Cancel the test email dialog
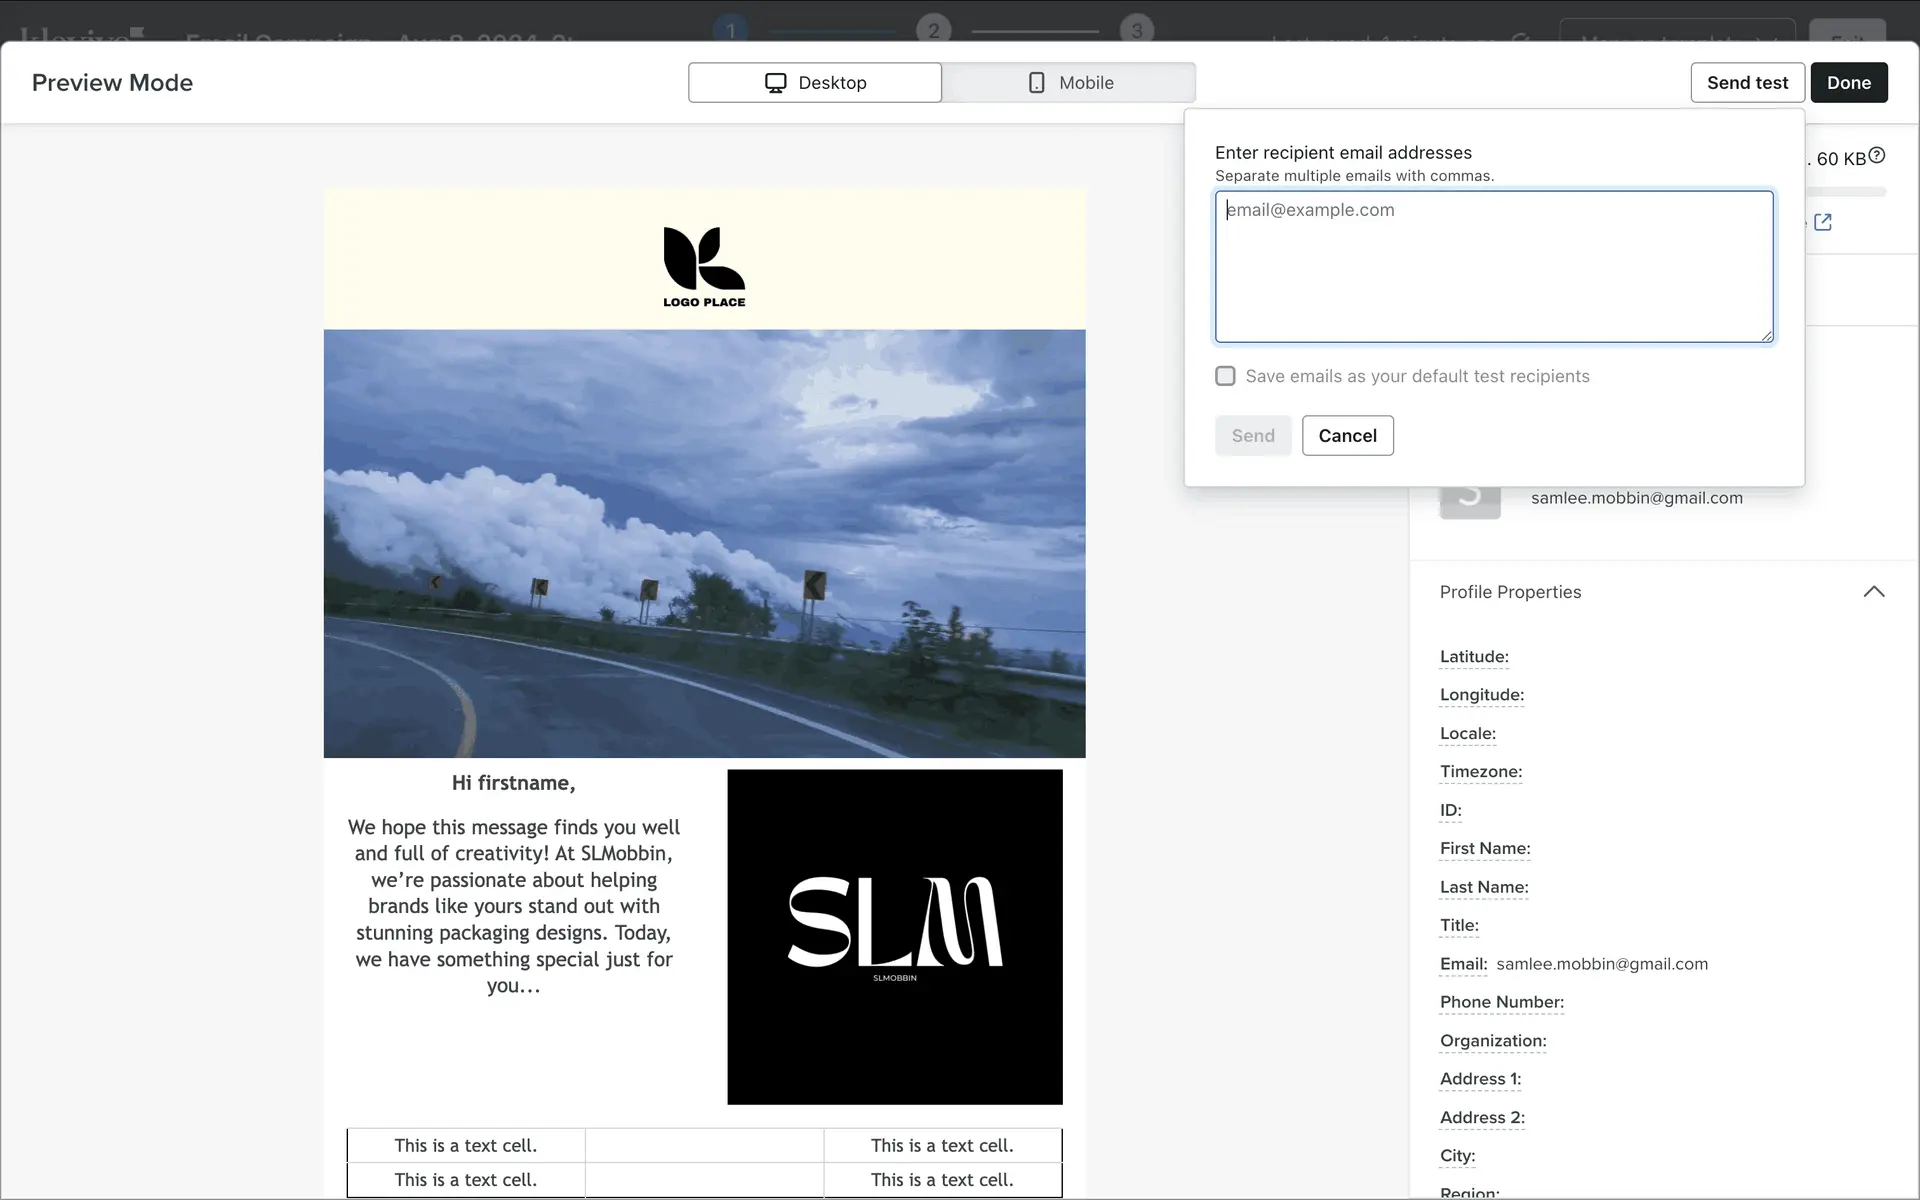This screenshot has height=1200, width=1920. (1347, 436)
